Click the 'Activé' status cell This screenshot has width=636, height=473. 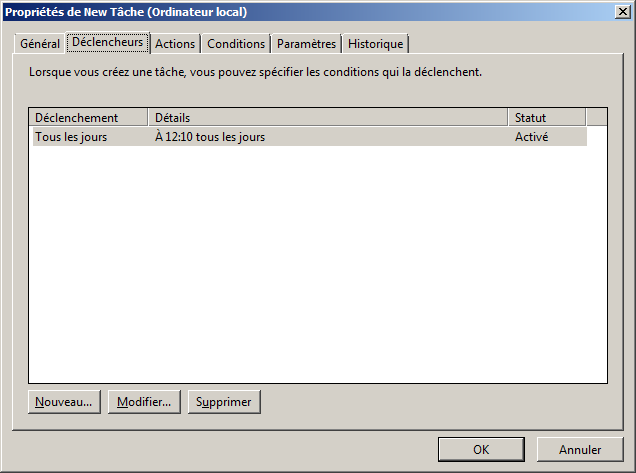point(531,137)
